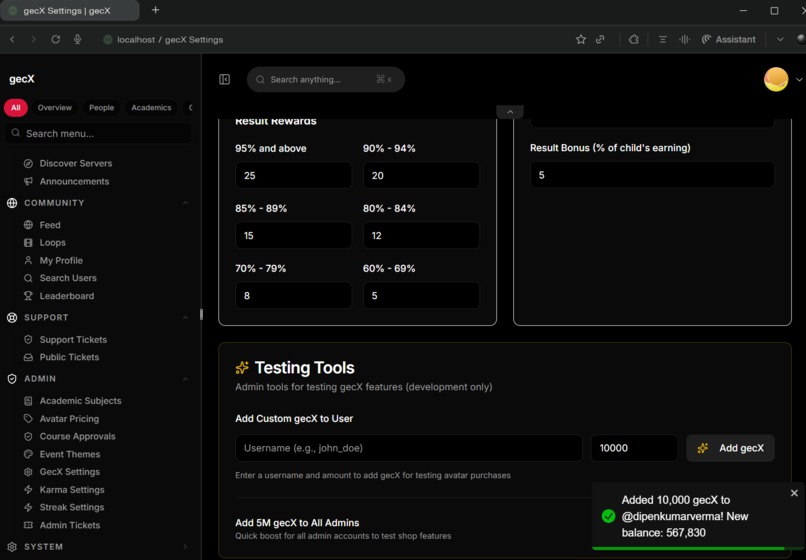Viewport: 806px width, 560px height.
Task: Reload the page
Action: (x=56, y=40)
